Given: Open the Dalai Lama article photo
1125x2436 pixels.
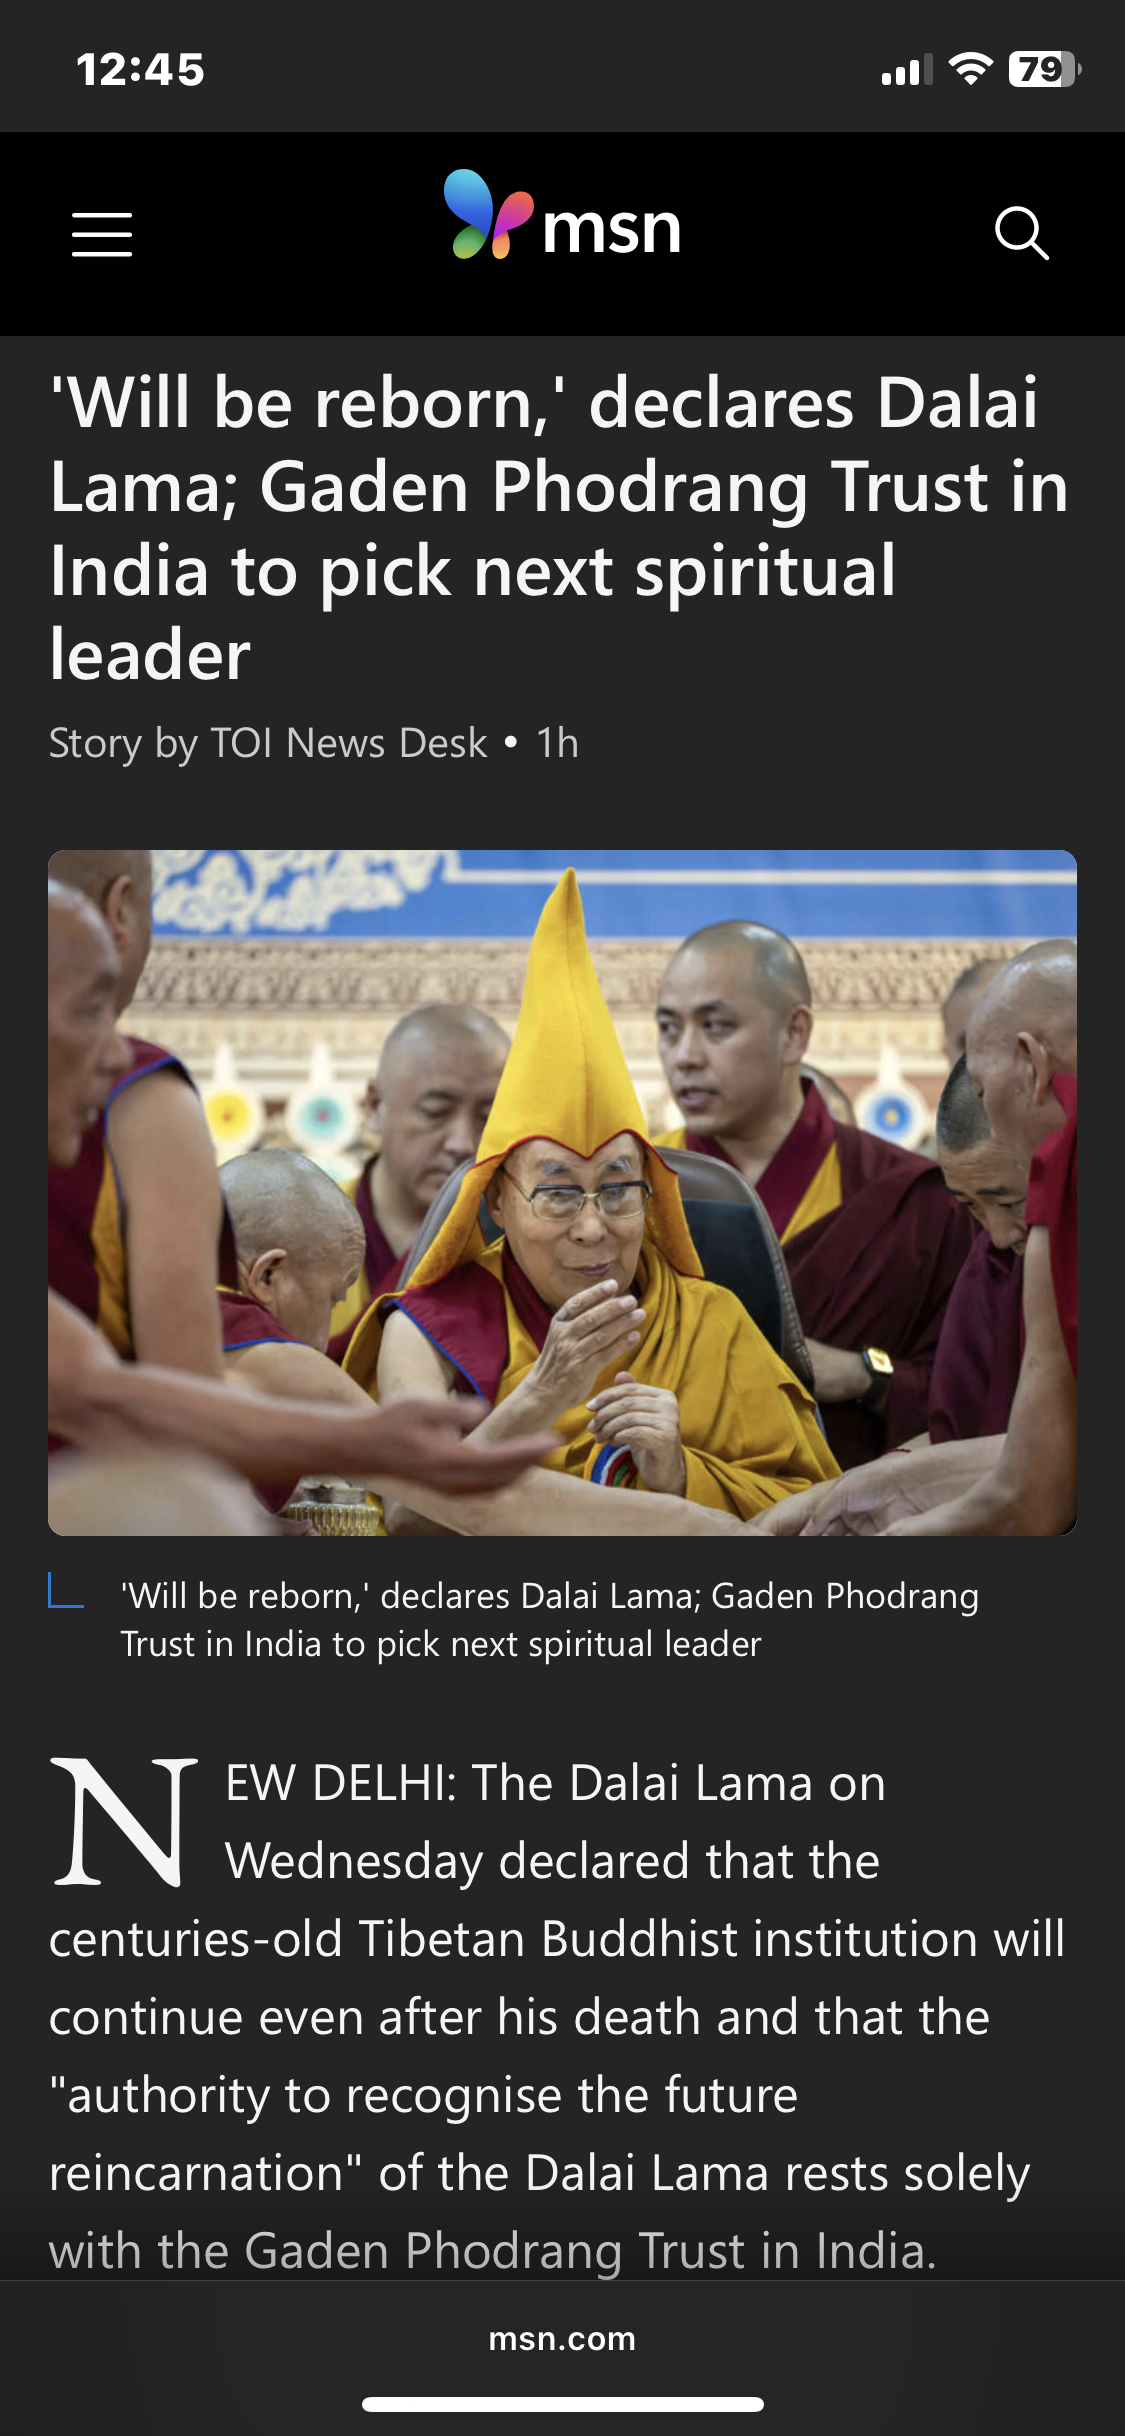Looking at the screenshot, I should 562,1192.
